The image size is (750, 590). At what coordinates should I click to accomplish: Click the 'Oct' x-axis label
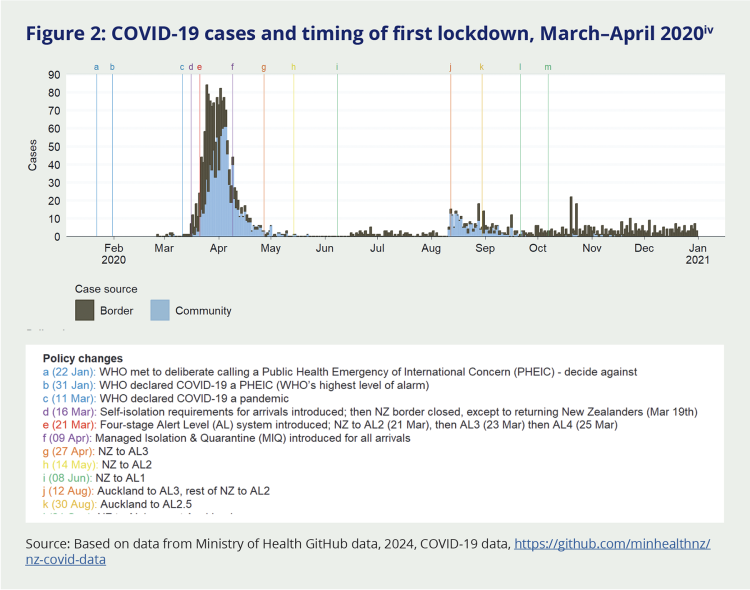pos(538,248)
